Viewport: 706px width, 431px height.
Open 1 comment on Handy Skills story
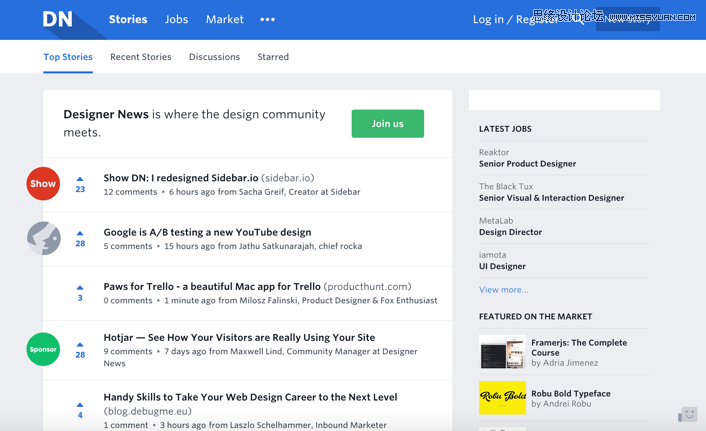[126, 425]
